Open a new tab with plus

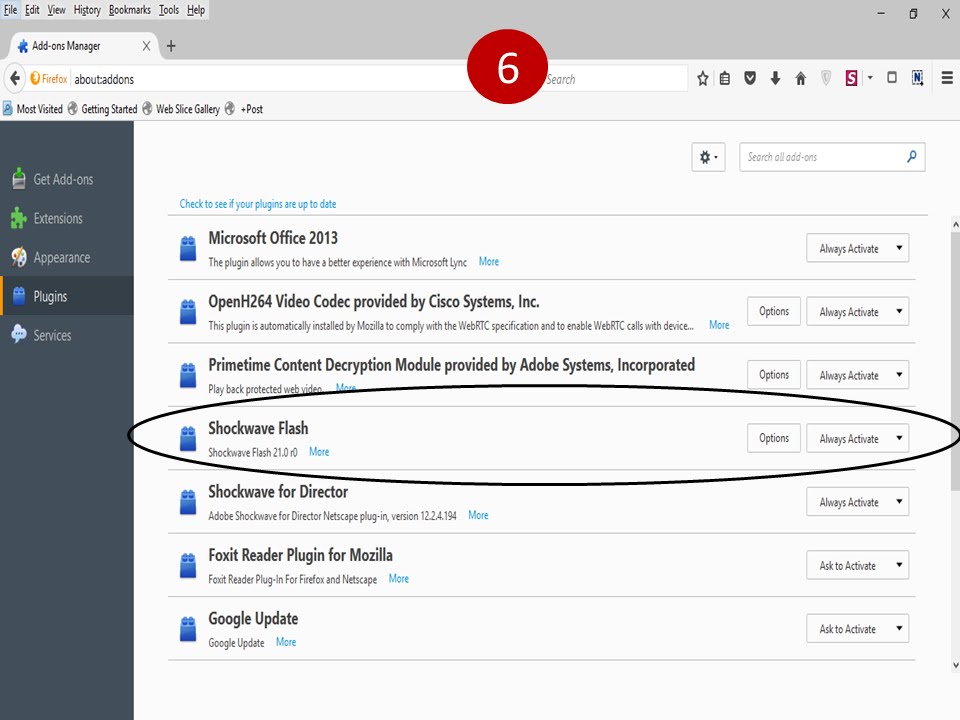point(171,46)
